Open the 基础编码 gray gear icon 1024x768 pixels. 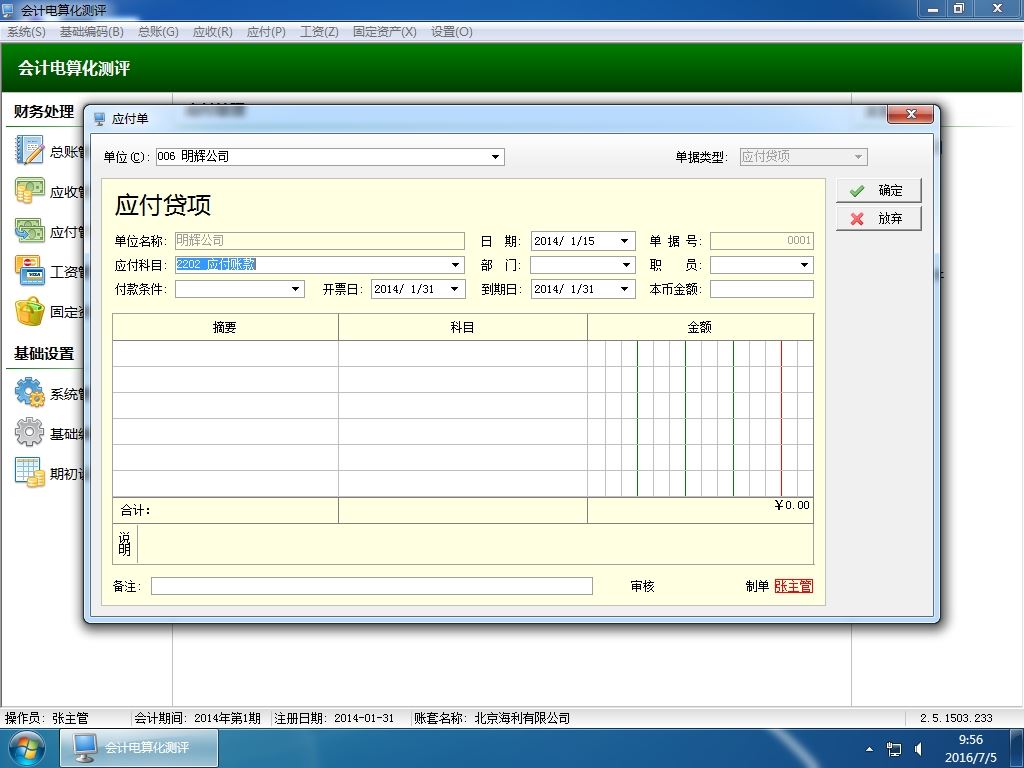(29, 432)
